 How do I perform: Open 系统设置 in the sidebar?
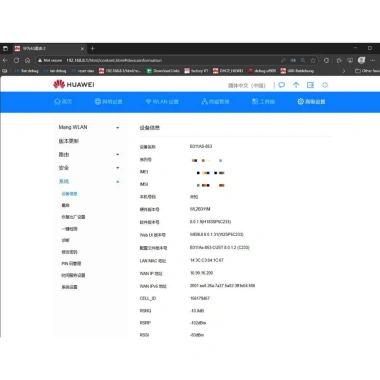(x=69, y=287)
